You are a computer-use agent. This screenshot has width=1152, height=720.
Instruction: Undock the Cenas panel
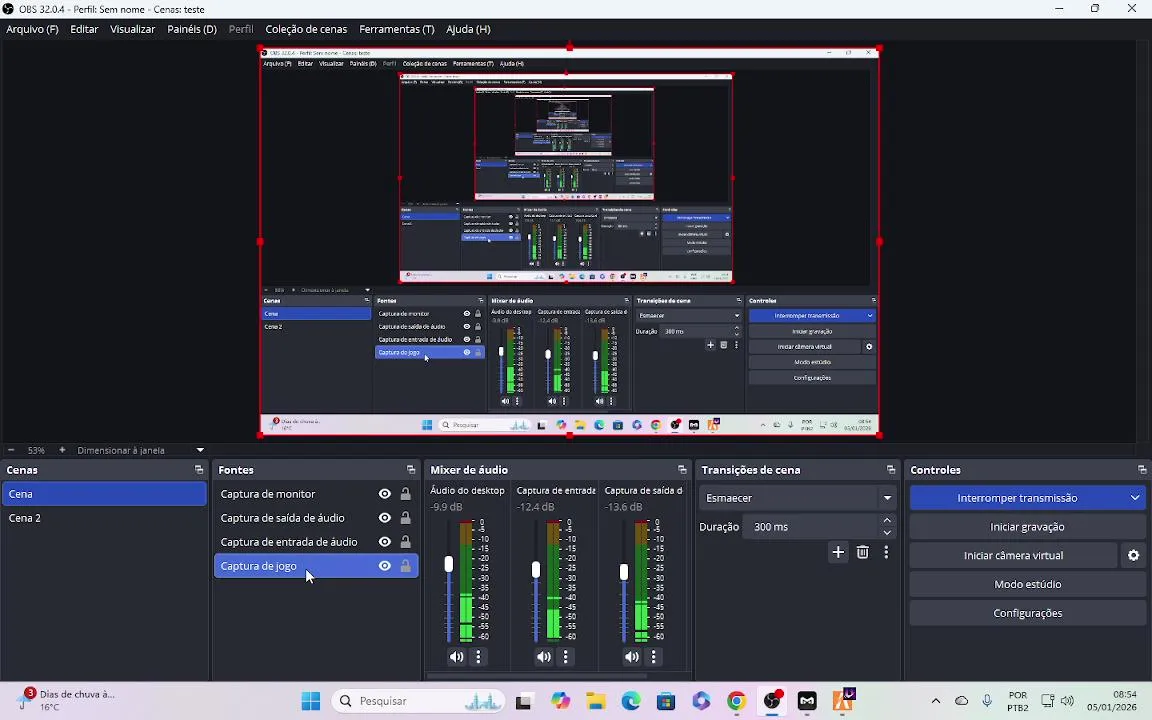[198, 470]
